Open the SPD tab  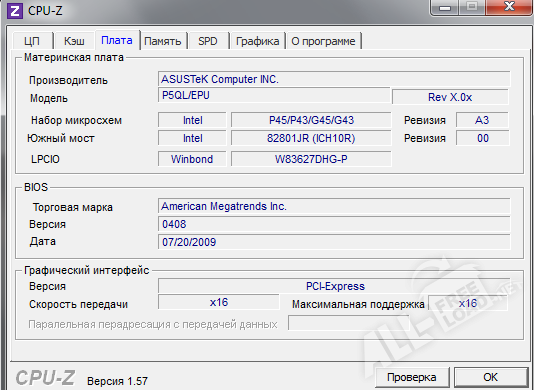[x=208, y=41]
